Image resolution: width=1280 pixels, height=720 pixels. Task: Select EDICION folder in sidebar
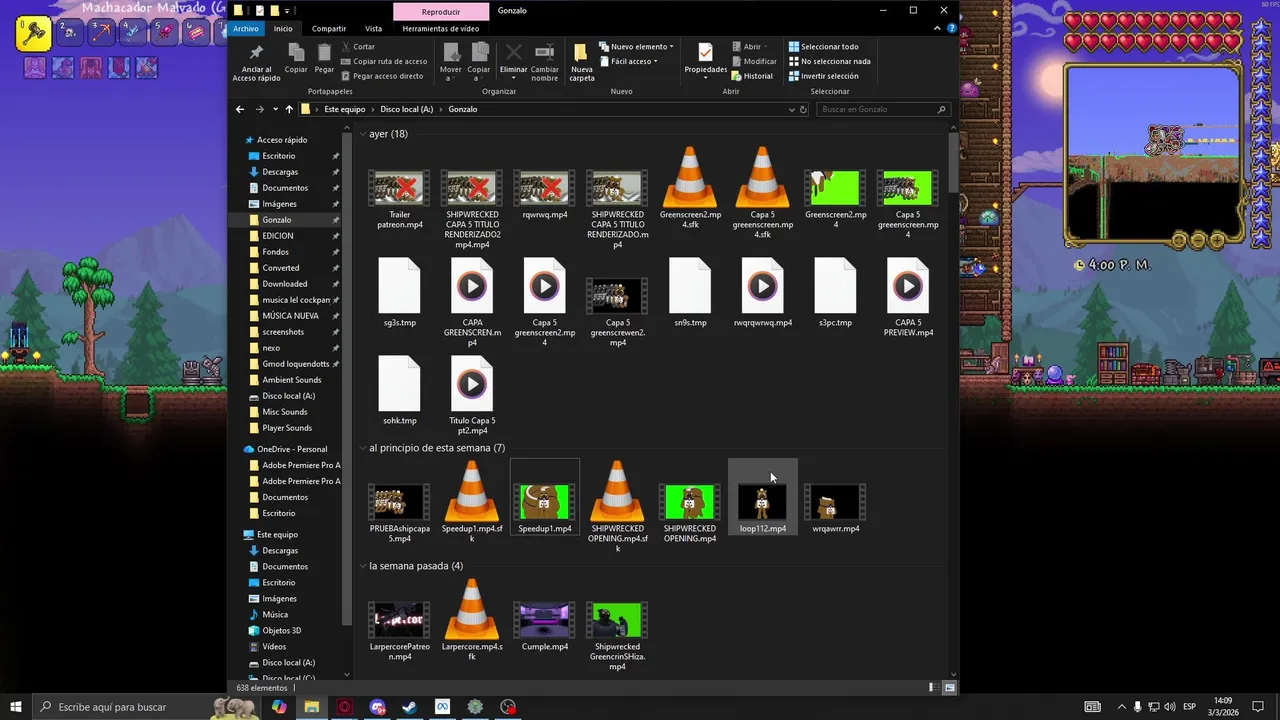(x=278, y=236)
